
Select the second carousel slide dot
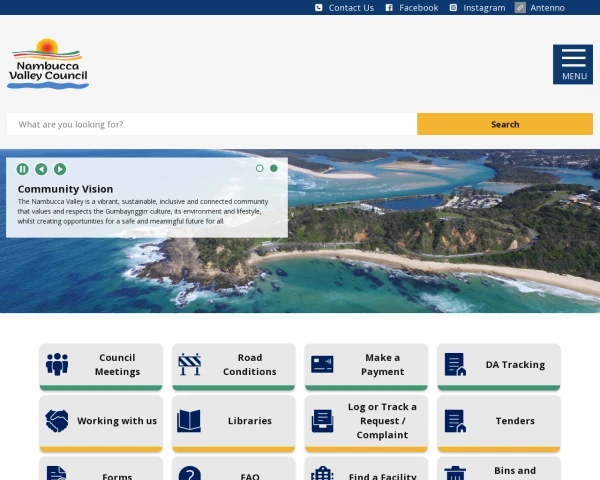coord(274,168)
